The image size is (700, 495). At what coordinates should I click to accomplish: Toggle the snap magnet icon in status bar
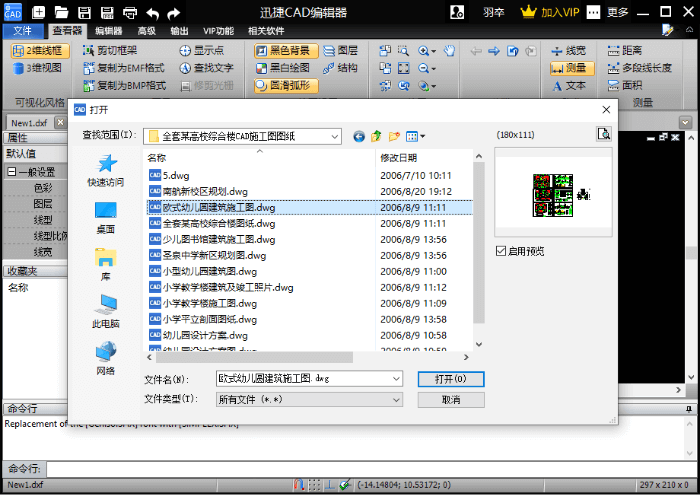coord(299,484)
